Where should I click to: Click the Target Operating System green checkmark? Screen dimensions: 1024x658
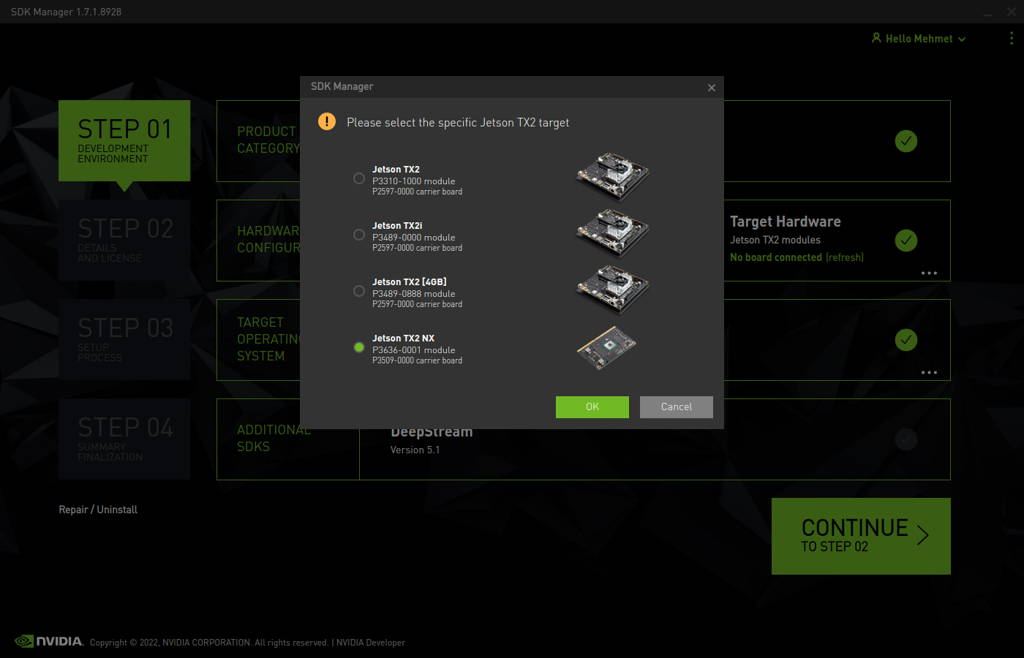click(906, 339)
